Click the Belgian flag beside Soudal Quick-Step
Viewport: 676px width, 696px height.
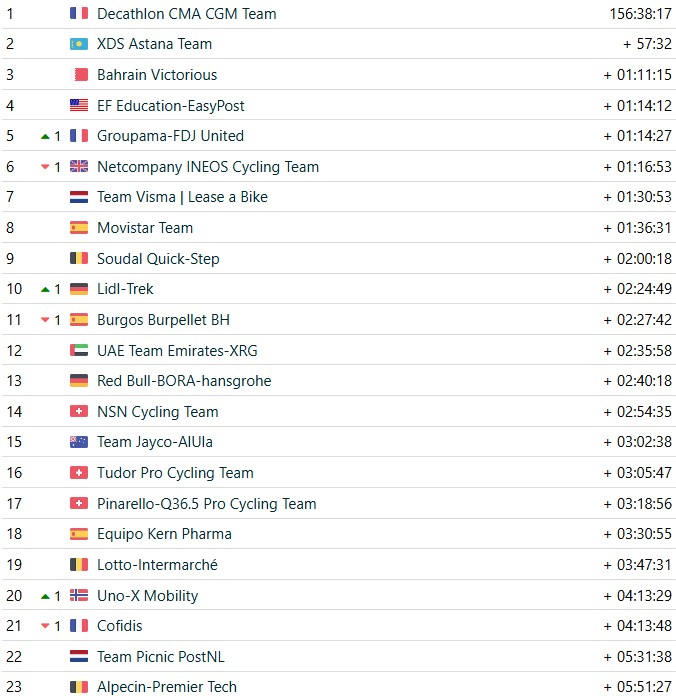pos(79,258)
